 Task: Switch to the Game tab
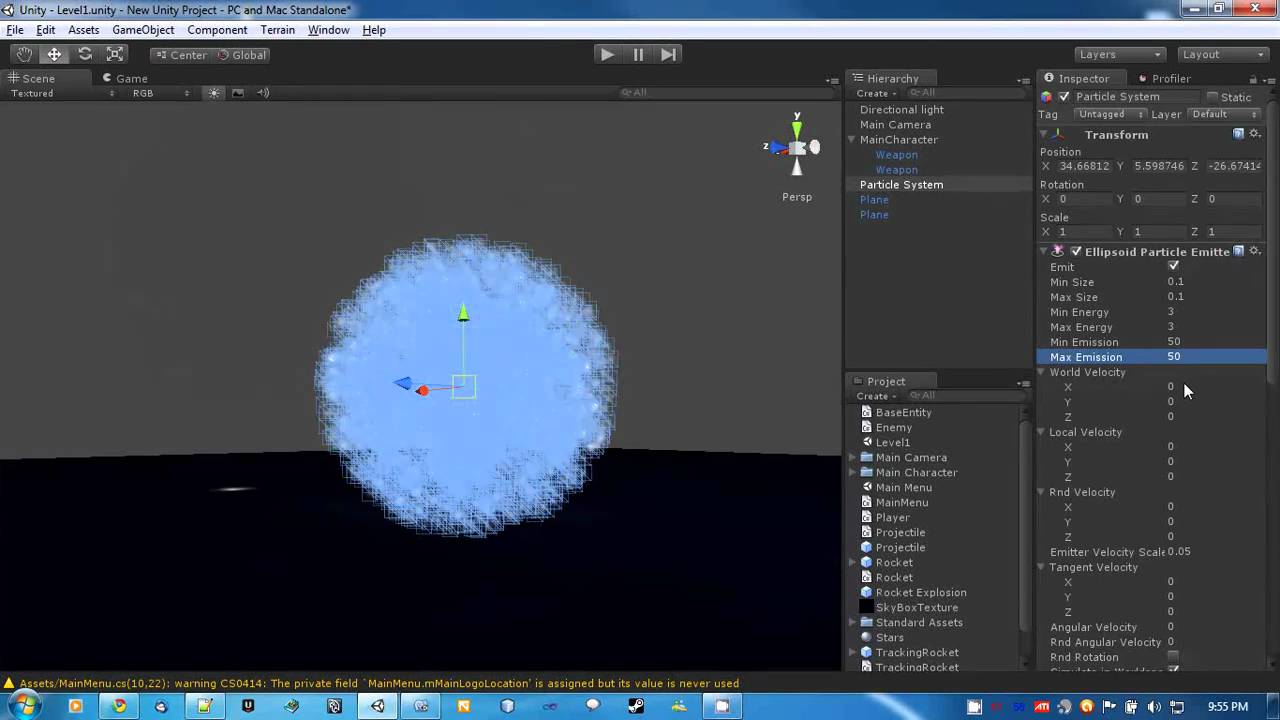click(x=124, y=78)
